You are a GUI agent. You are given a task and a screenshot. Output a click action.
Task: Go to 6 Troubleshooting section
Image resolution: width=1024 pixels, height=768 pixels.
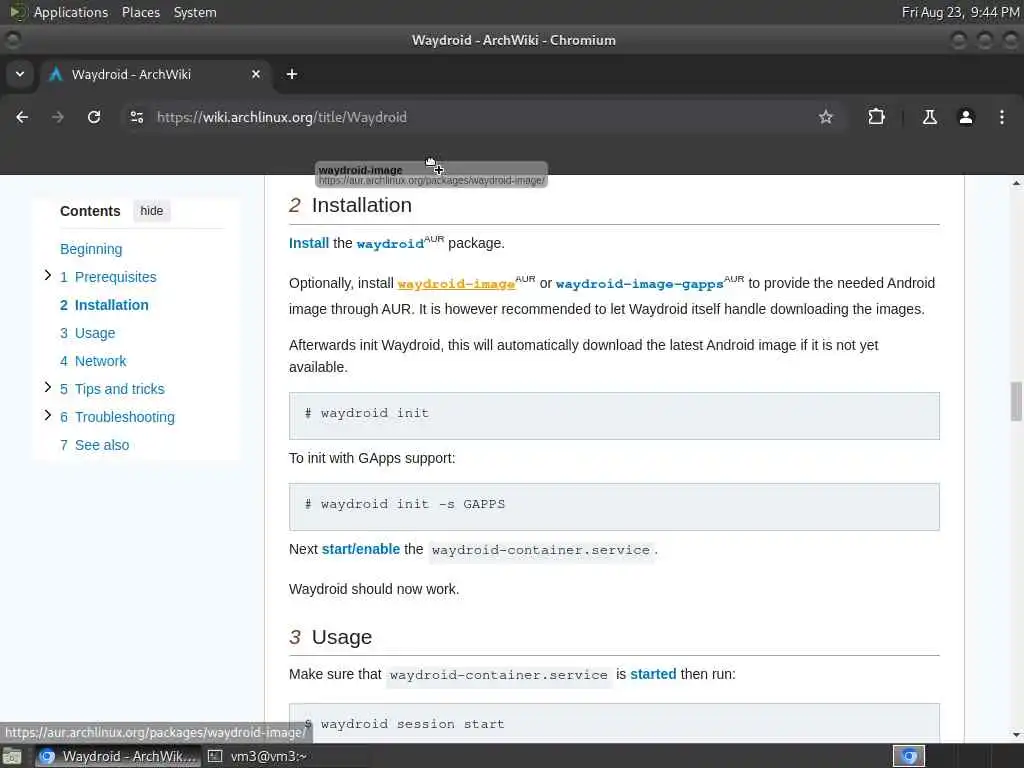pyautogui.click(x=118, y=417)
